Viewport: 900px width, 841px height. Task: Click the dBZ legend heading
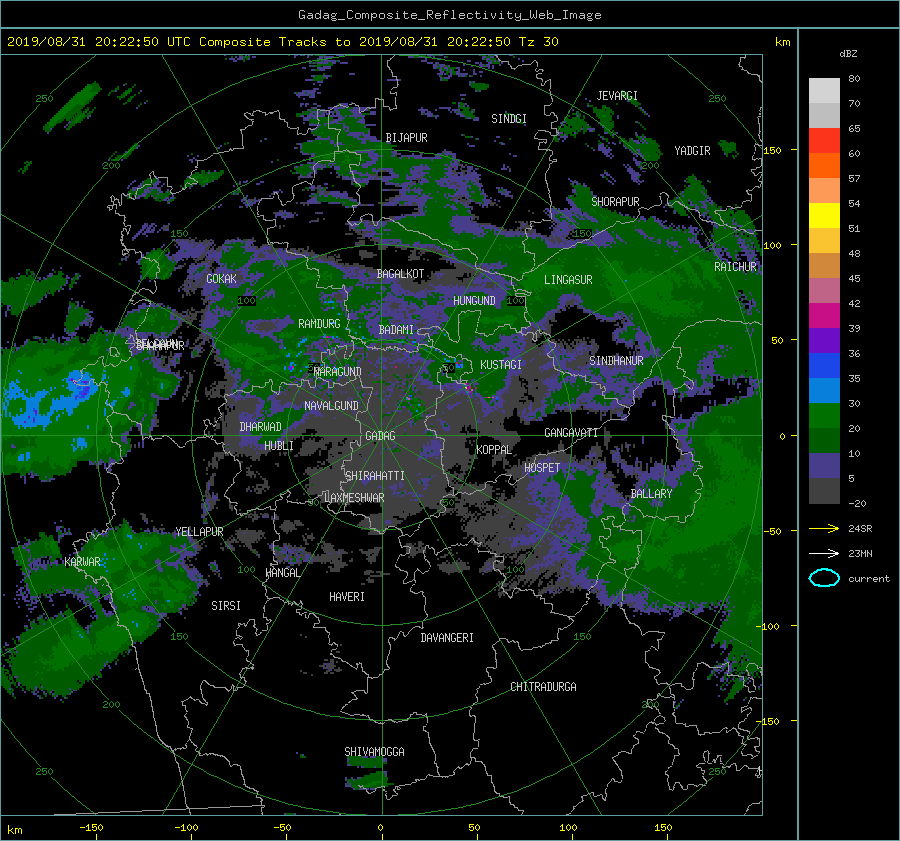(848, 53)
